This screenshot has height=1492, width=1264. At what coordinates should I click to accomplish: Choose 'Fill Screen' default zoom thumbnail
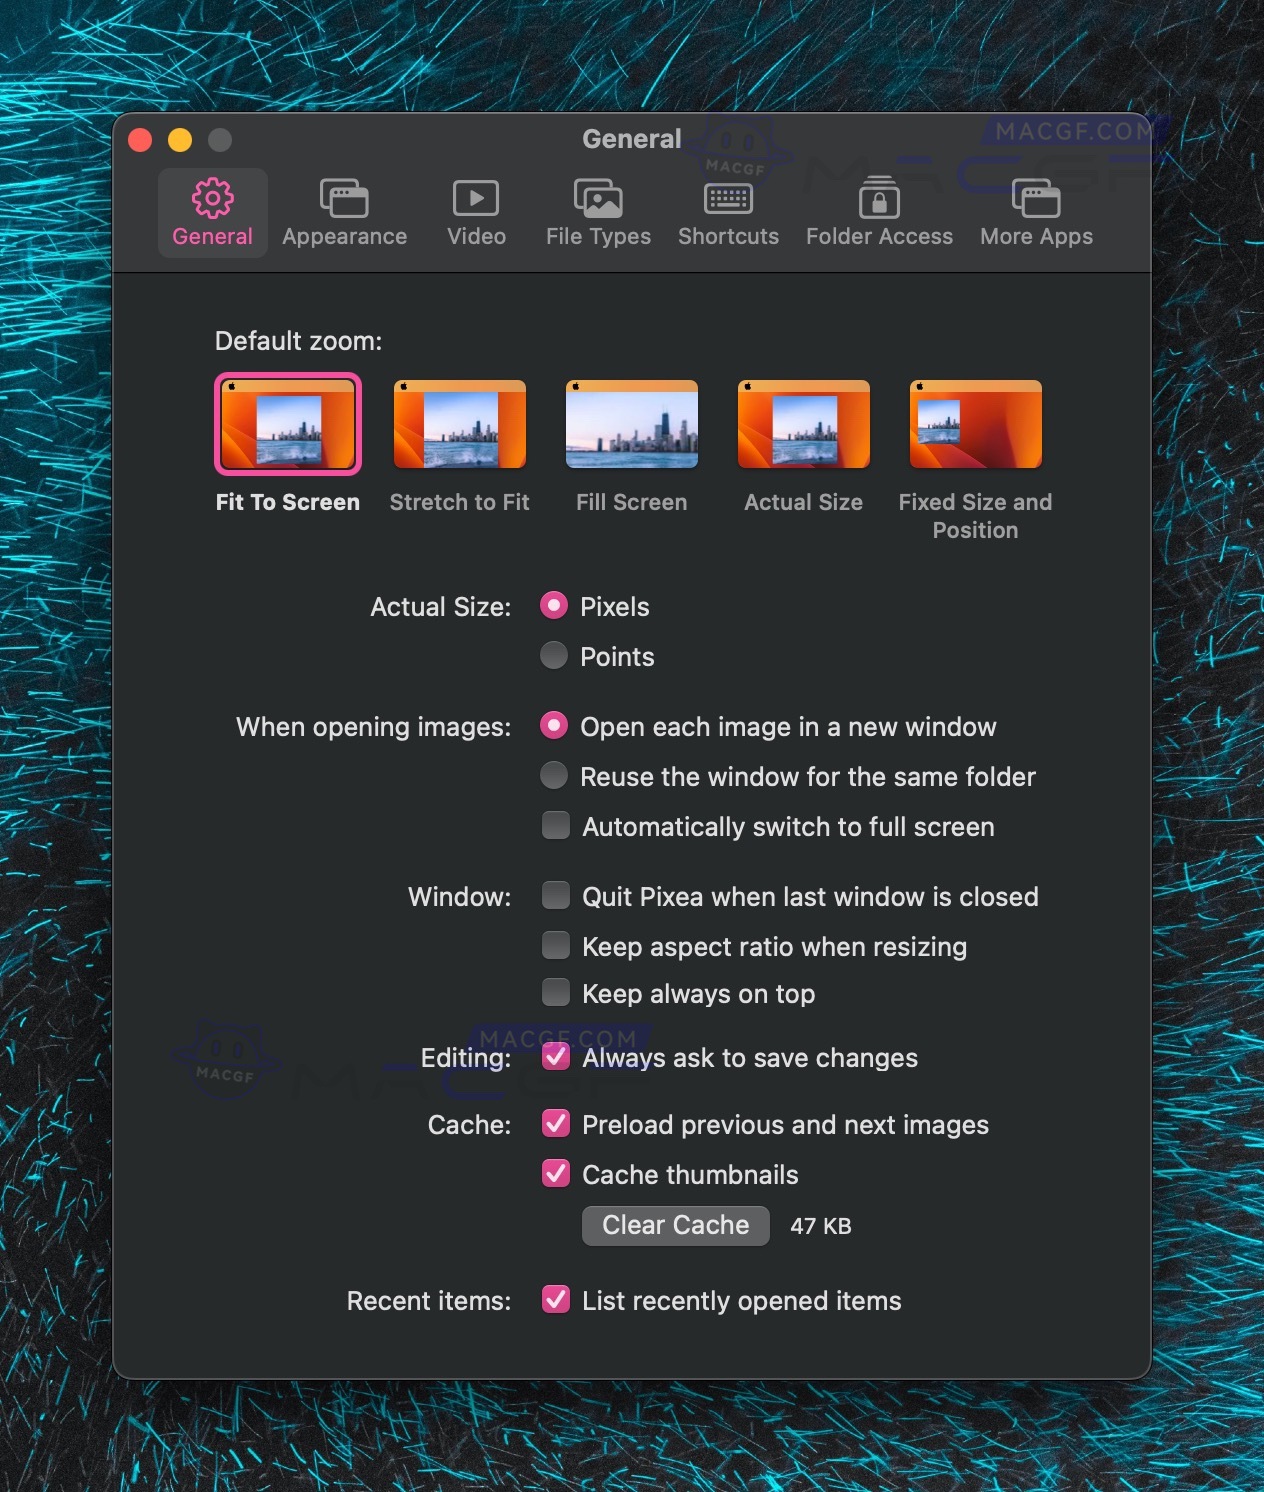point(631,423)
